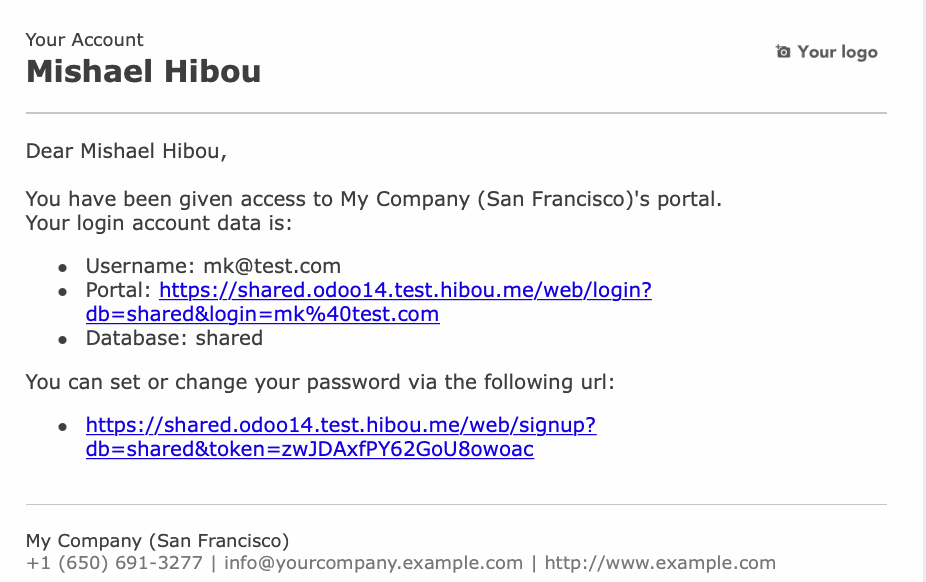Click the set or change password sentence
926x582 pixels.
(320, 382)
